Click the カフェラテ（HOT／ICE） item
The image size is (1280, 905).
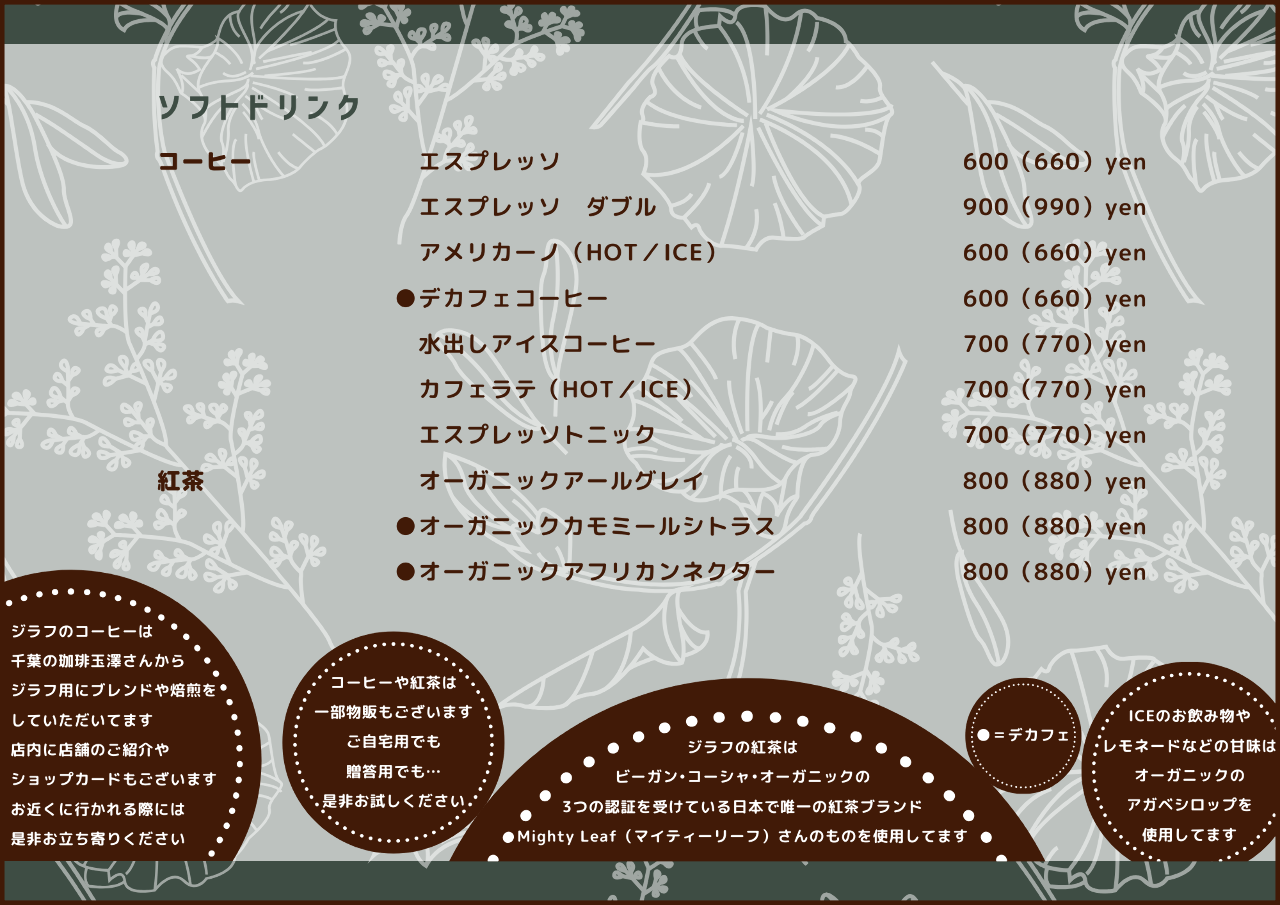tap(556, 390)
